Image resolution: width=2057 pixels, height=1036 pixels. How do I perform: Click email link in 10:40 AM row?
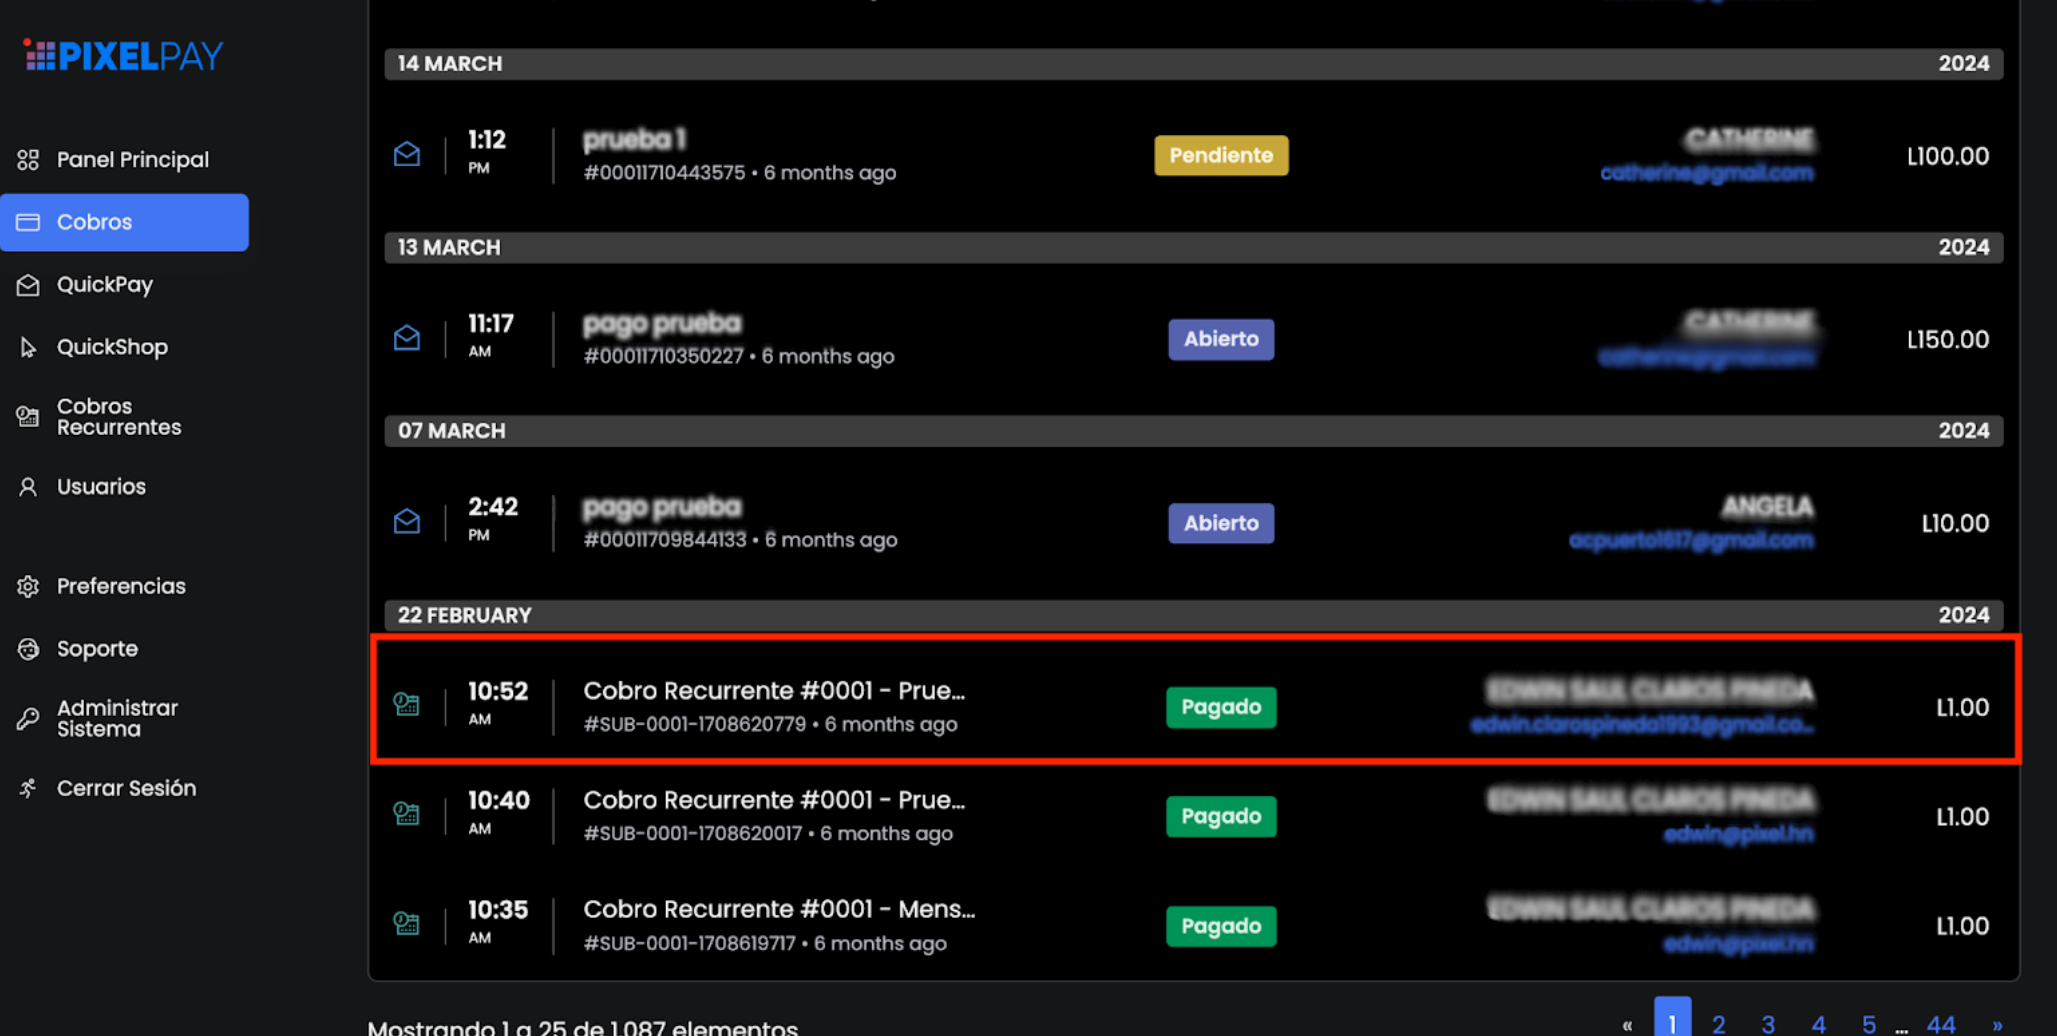coord(1738,833)
